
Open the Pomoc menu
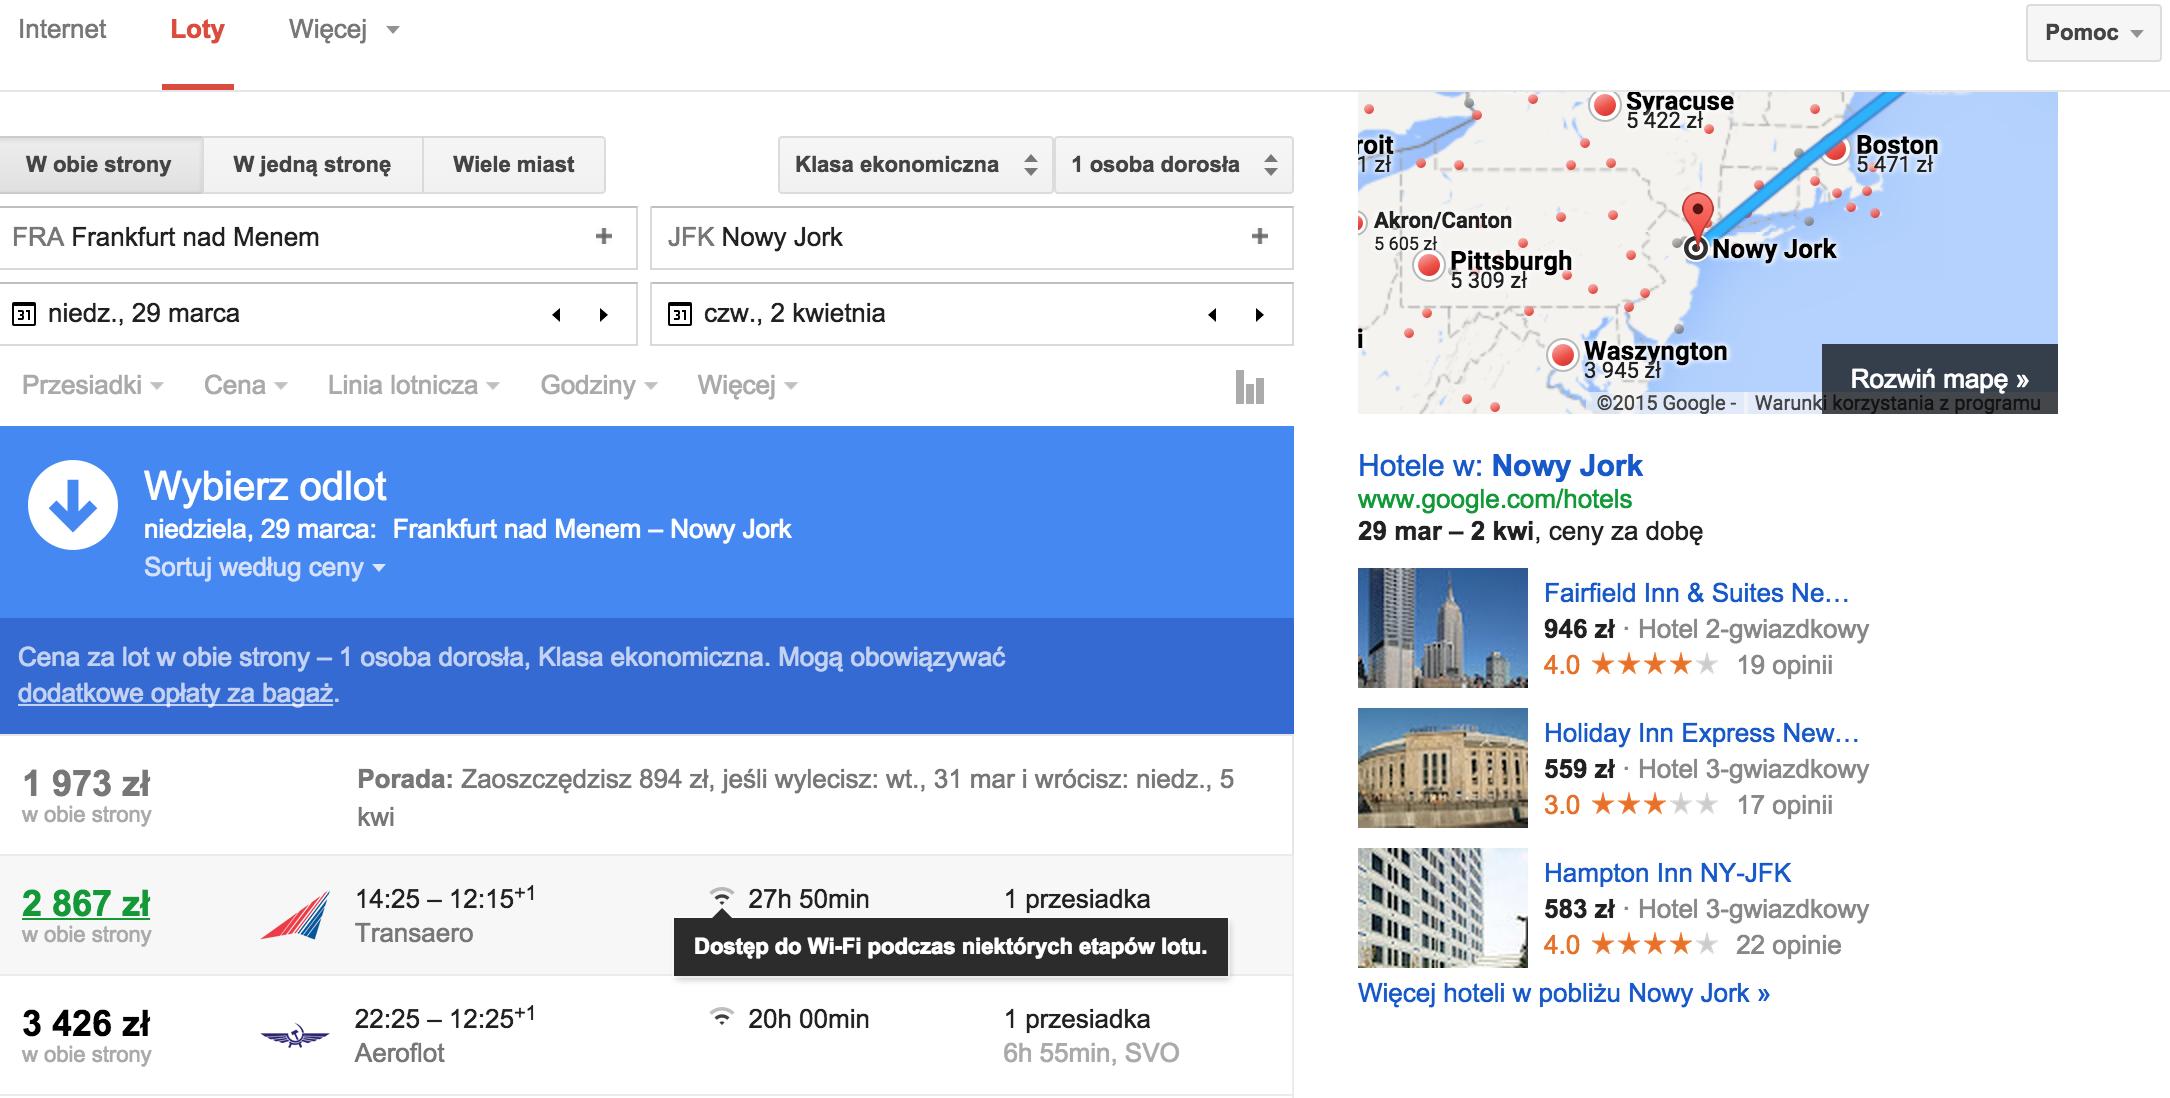pyautogui.click(x=2093, y=33)
